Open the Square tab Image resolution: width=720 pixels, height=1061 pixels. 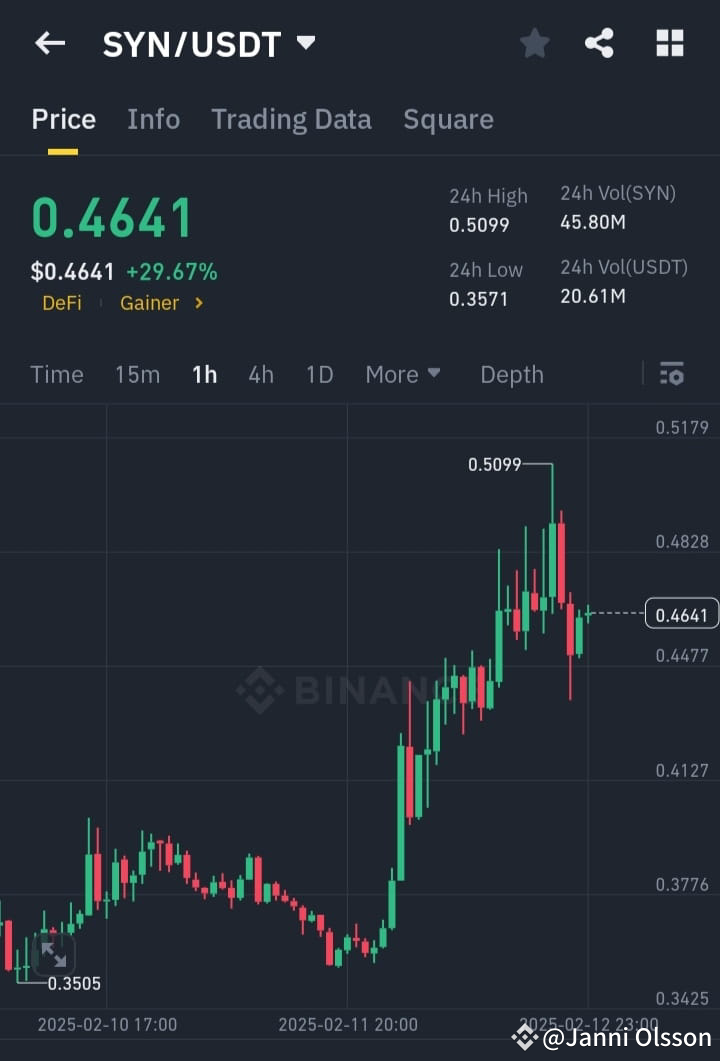pyautogui.click(x=448, y=119)
